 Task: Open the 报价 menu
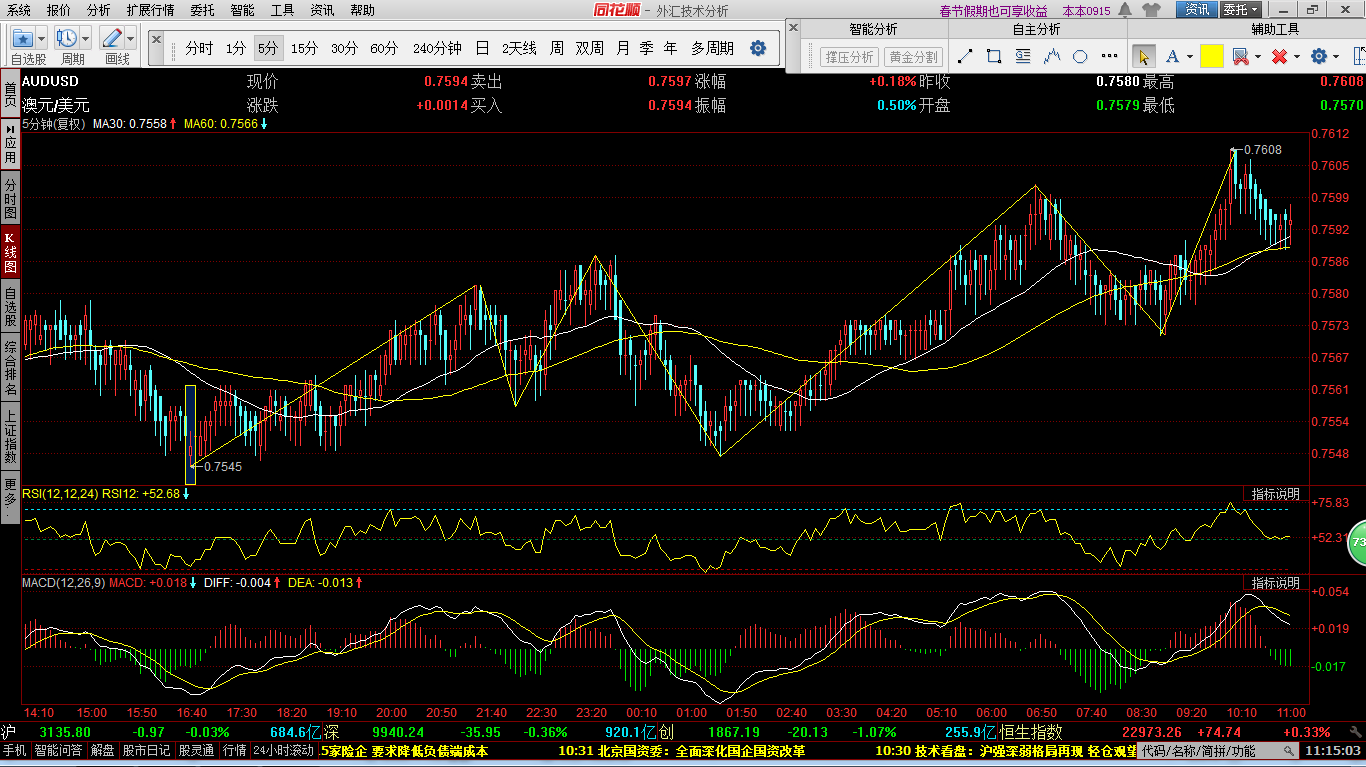click(59, 10)
